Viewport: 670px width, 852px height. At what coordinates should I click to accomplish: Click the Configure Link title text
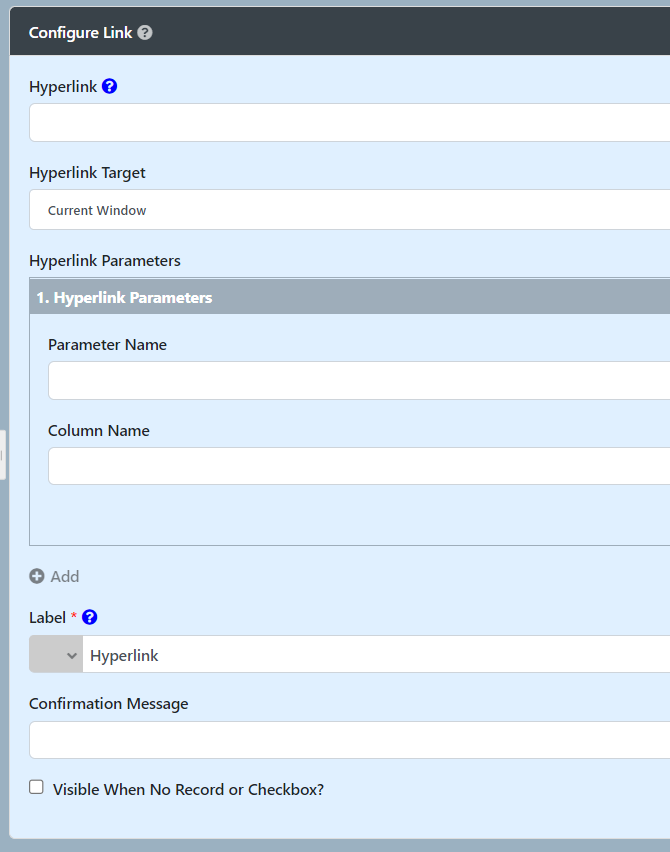point(80,33)
